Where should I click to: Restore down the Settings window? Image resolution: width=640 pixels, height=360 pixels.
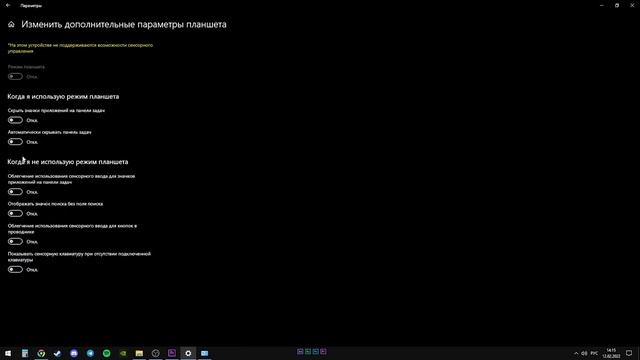tap(617, 5)
